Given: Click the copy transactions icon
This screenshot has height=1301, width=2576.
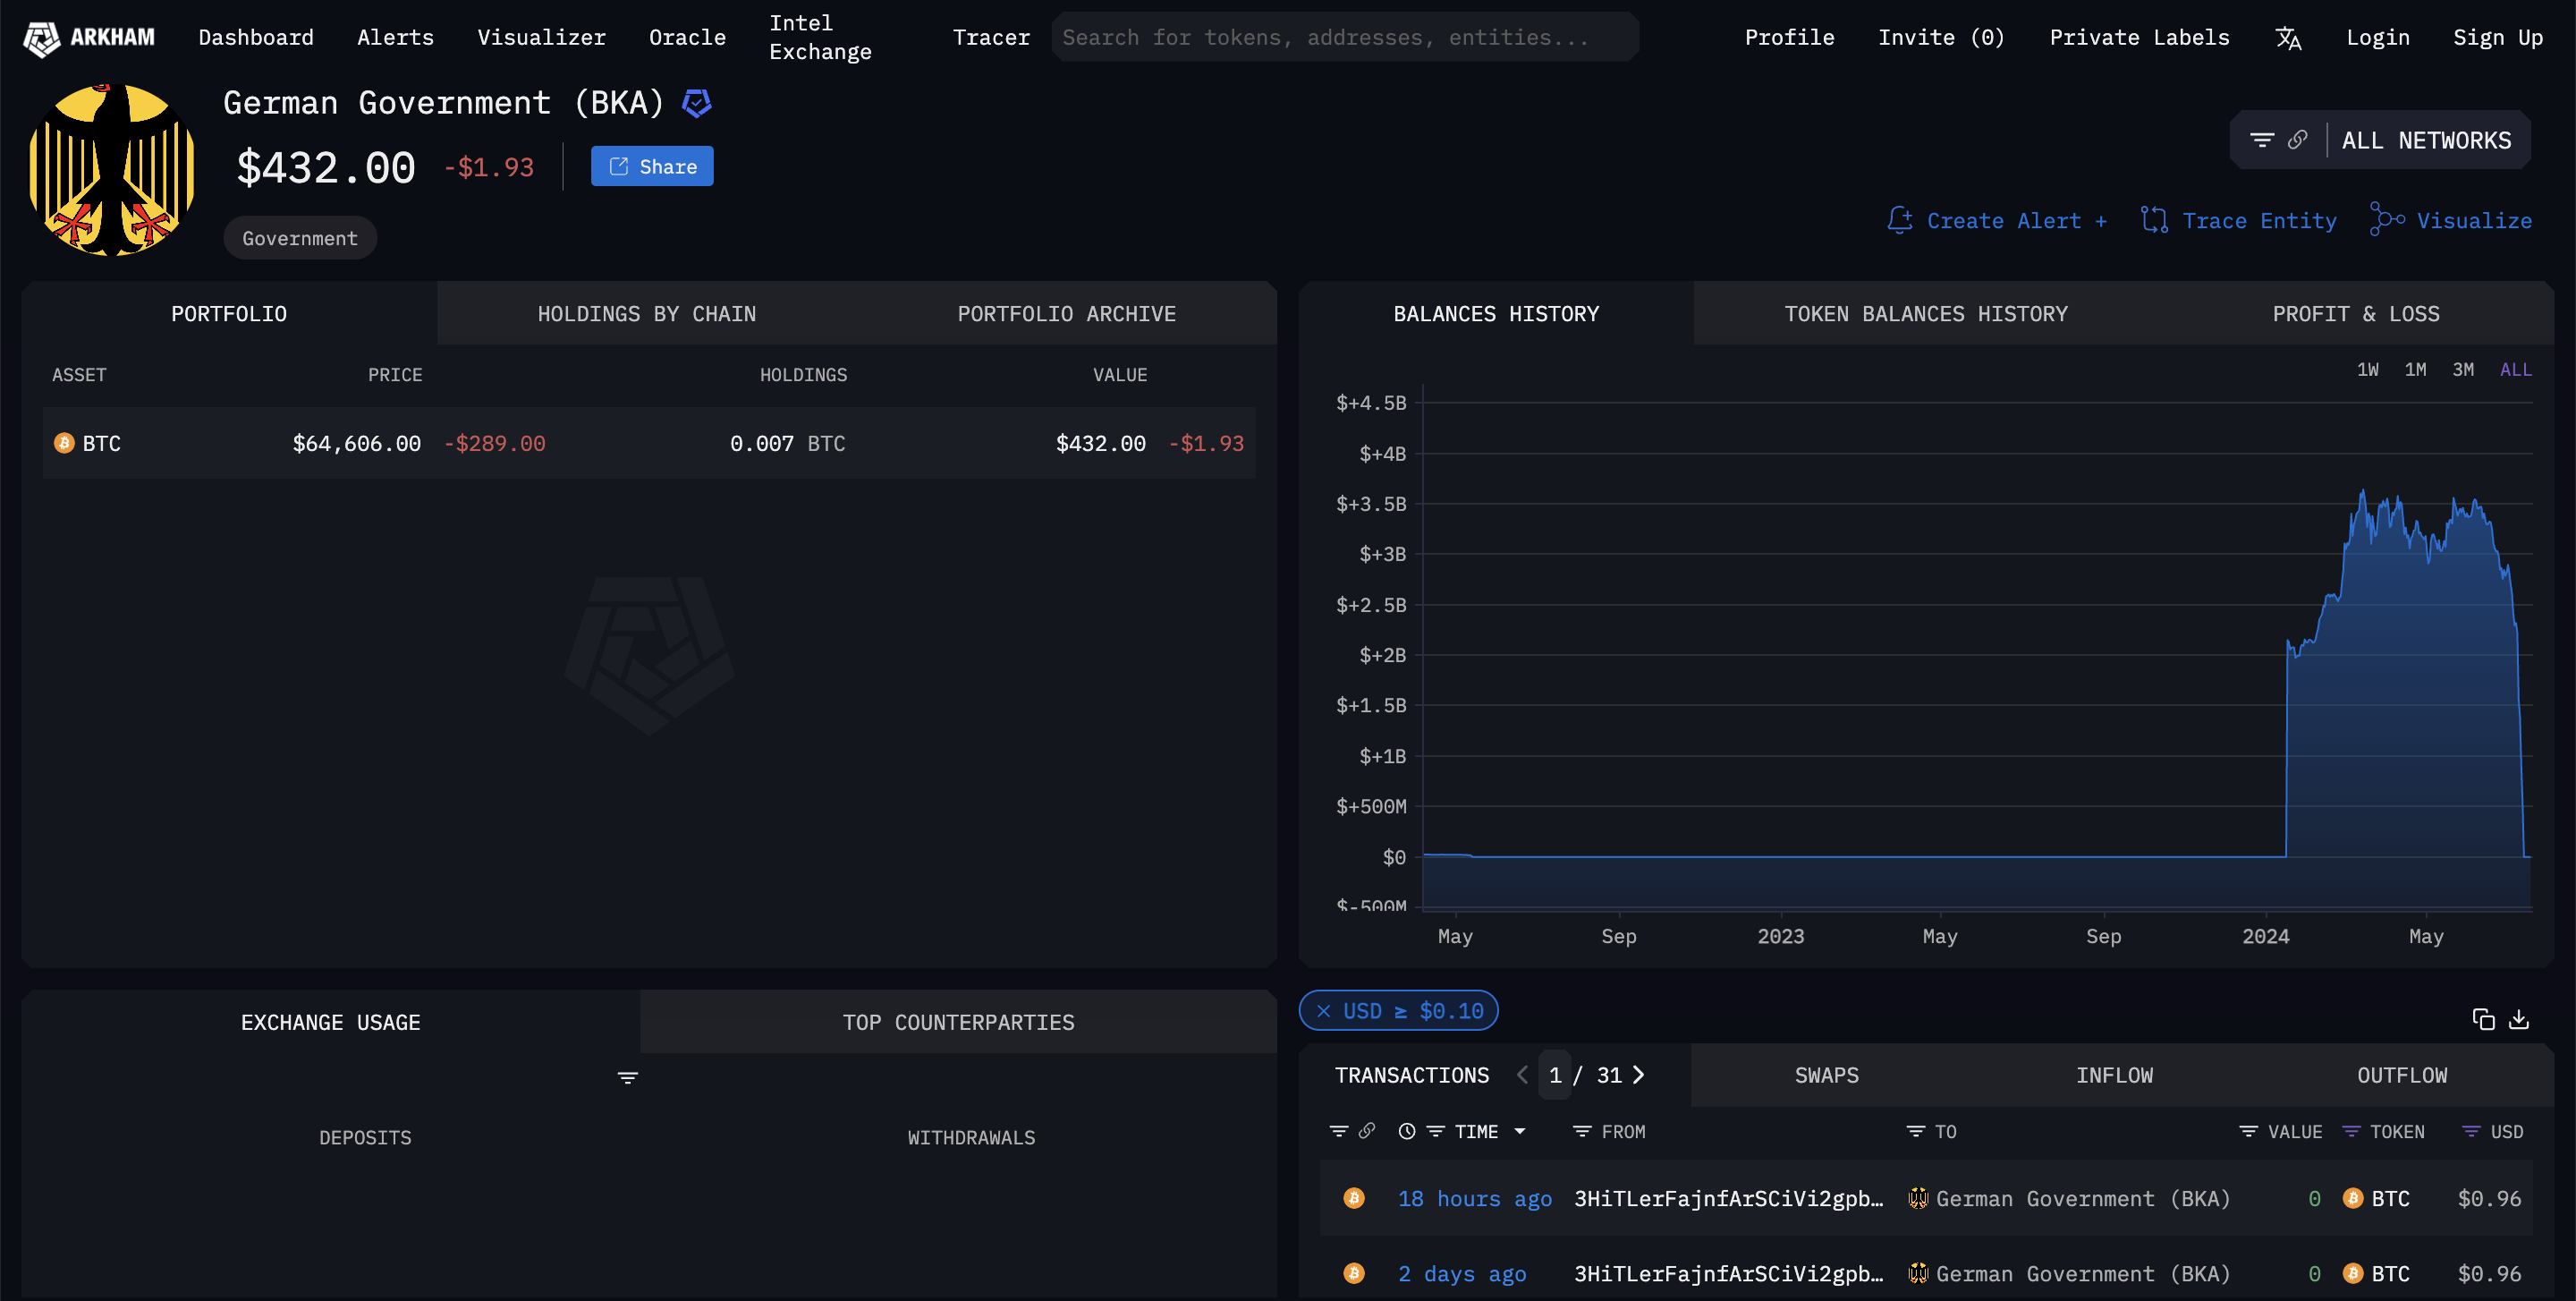Looking at the screenshot, I should pyautogui.click(x=2483, y=1019).
